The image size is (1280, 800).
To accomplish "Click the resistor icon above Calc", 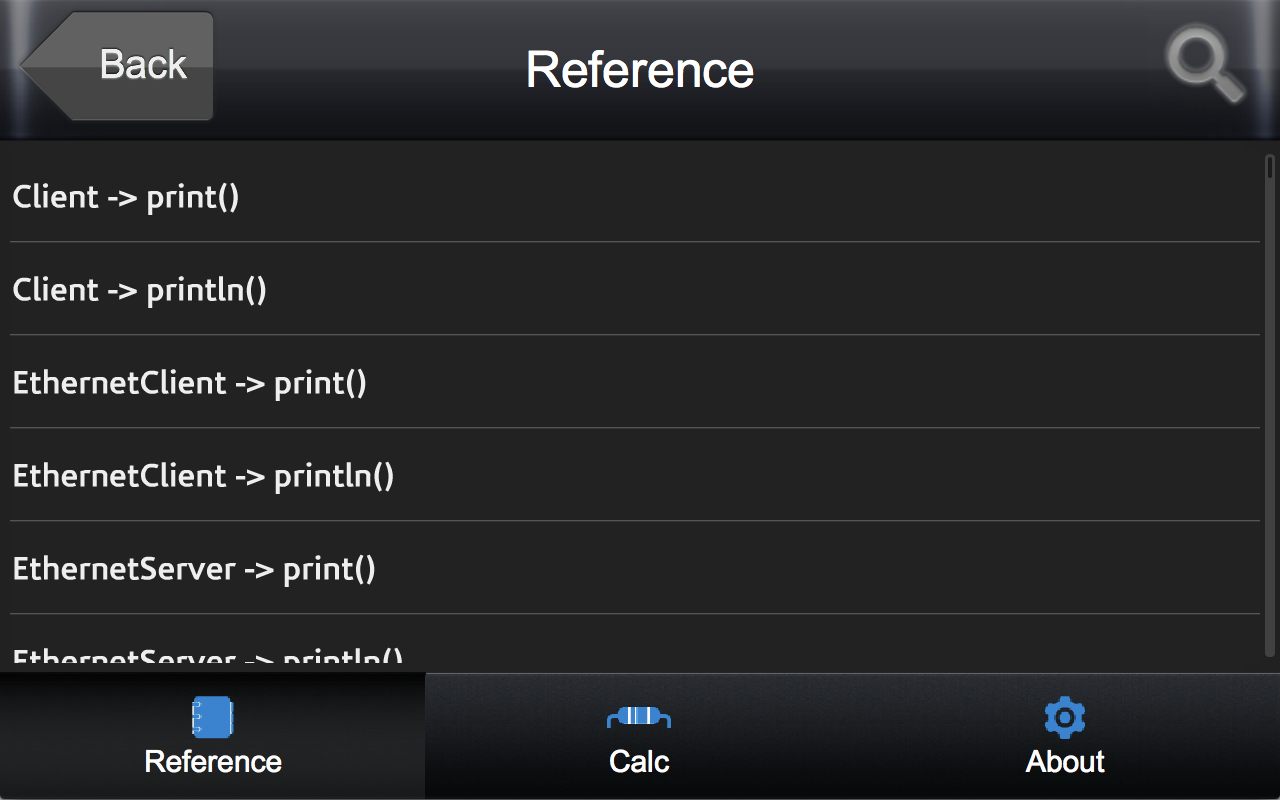I will pyautogui.click(x=639, y=716).
